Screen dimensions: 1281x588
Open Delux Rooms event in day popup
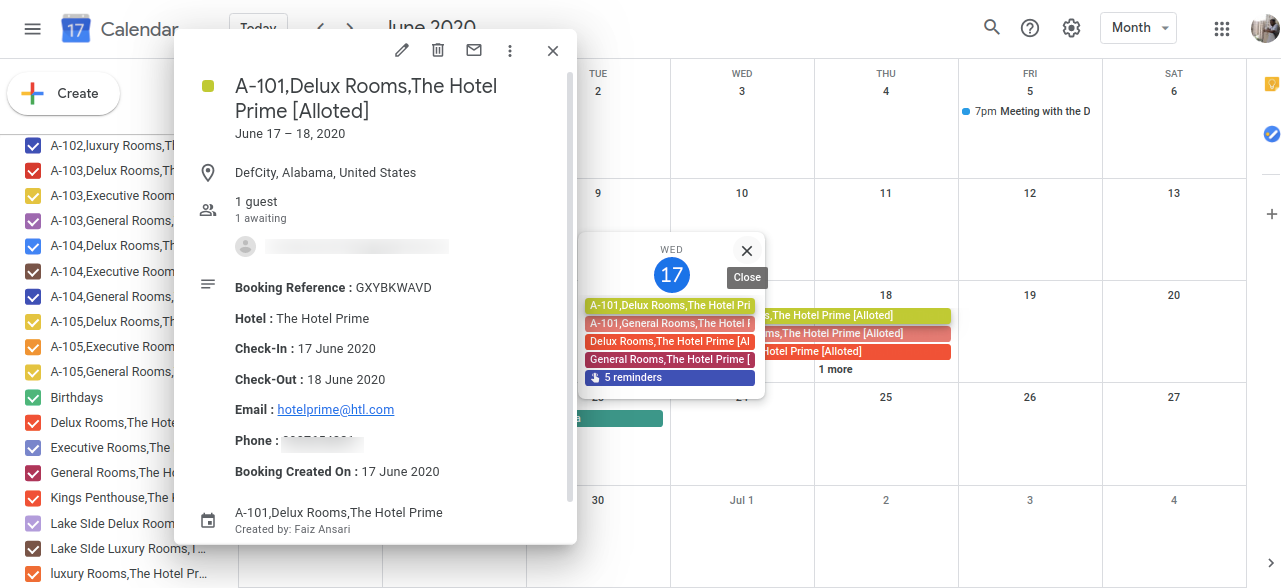click(x=670, y=342)
